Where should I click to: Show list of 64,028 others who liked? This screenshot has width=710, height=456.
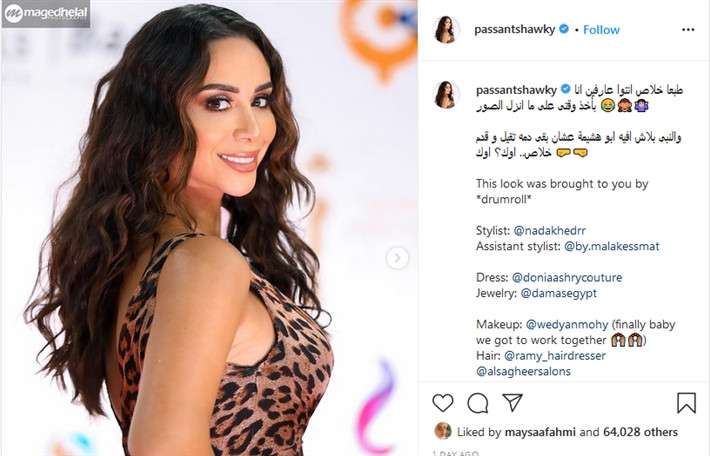[x=640, y=432]
